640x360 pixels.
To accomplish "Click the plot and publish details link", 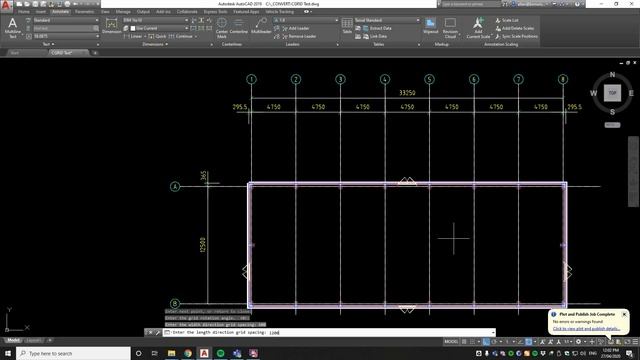I will [x=586, y=329].
